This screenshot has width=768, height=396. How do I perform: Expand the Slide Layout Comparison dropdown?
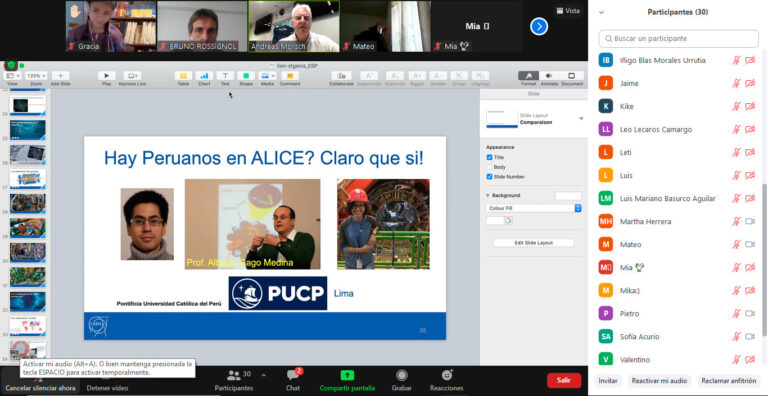(x=581, y=119)
